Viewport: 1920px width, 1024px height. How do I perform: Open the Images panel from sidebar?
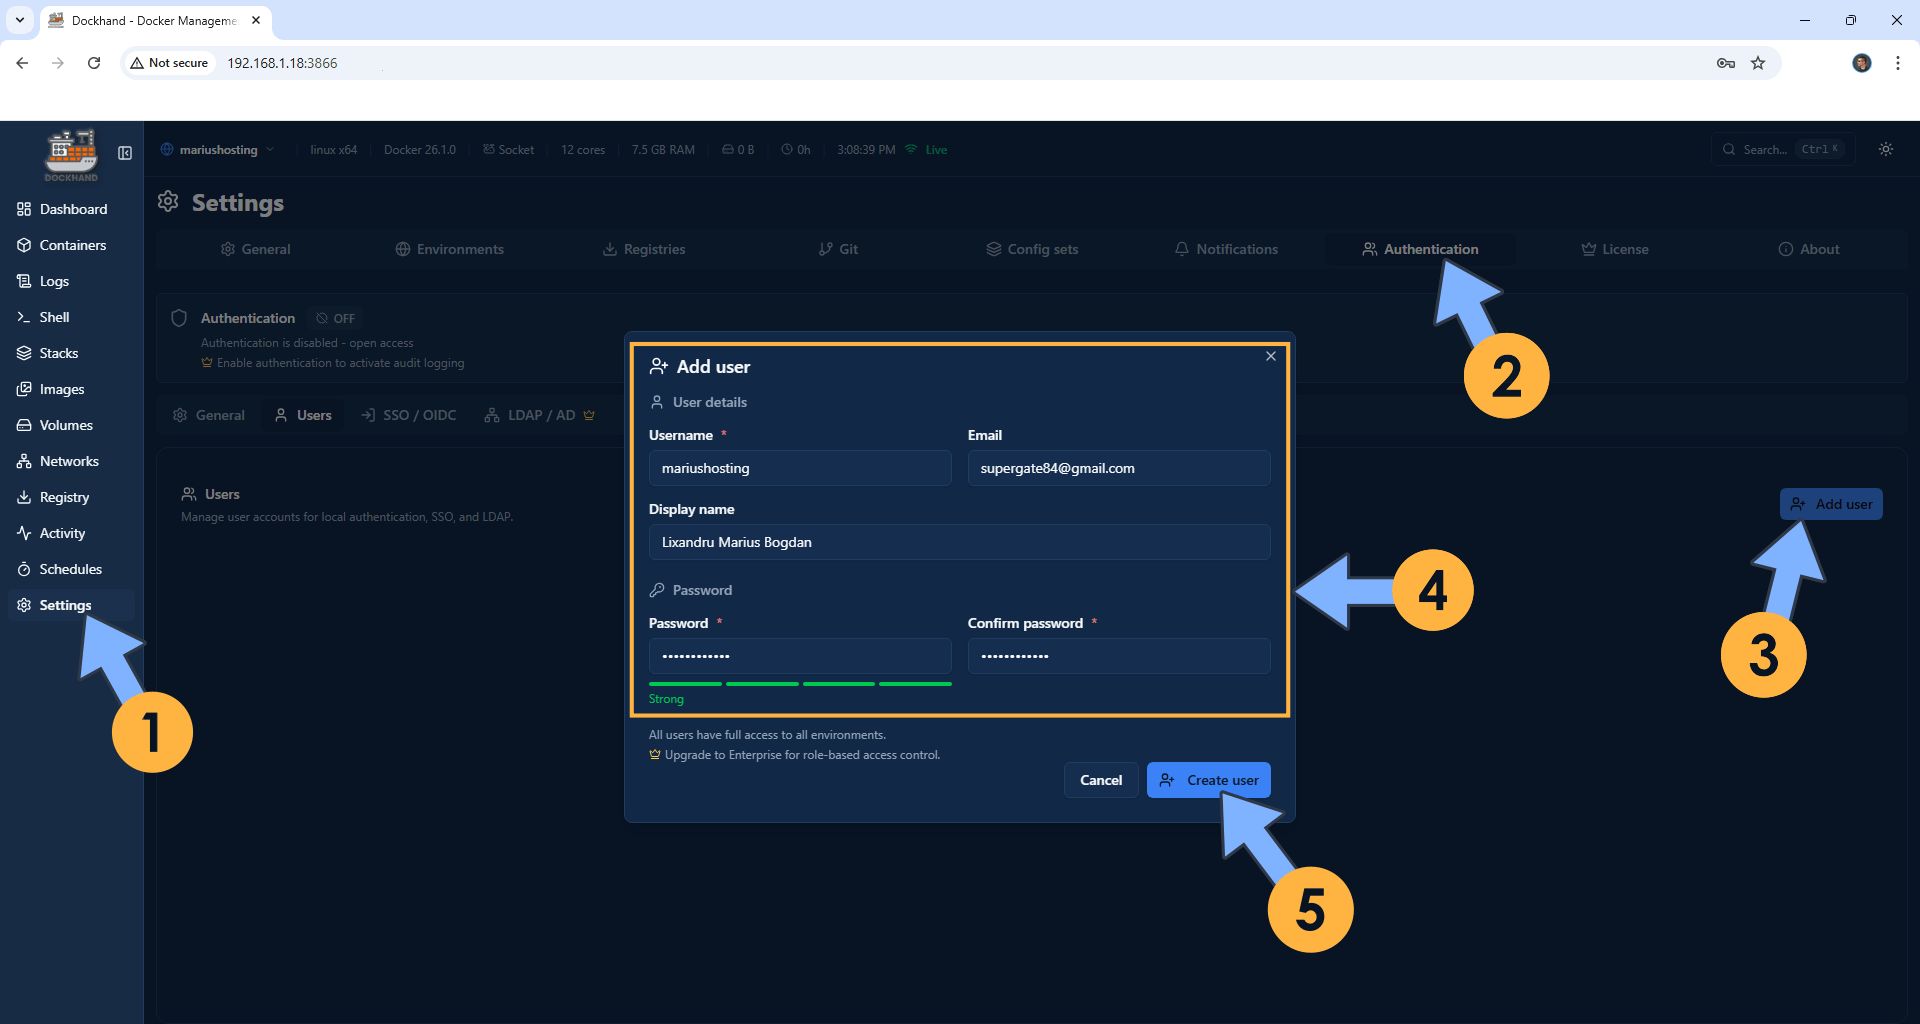click(x=61, y=389)
